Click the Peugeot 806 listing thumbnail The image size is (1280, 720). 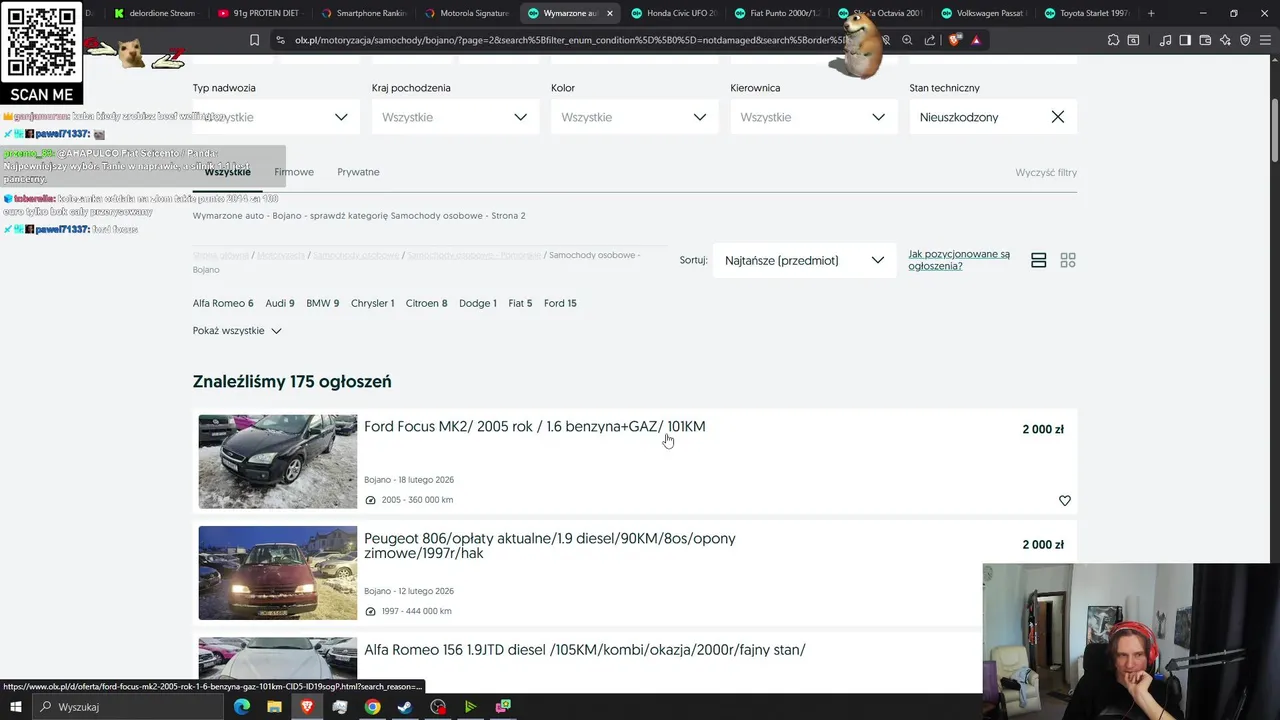pos(277,573)
